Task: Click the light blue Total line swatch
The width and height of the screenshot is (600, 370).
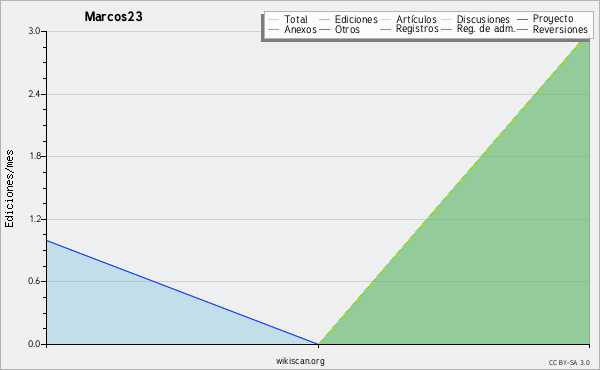Action: pos(274,20)
